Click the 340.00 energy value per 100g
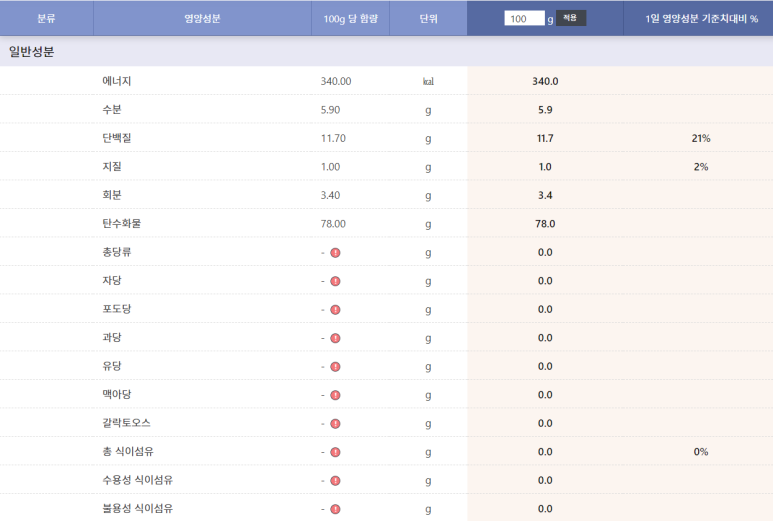The width and height of the screenshot is (773, 521). (x=336, y=81)
